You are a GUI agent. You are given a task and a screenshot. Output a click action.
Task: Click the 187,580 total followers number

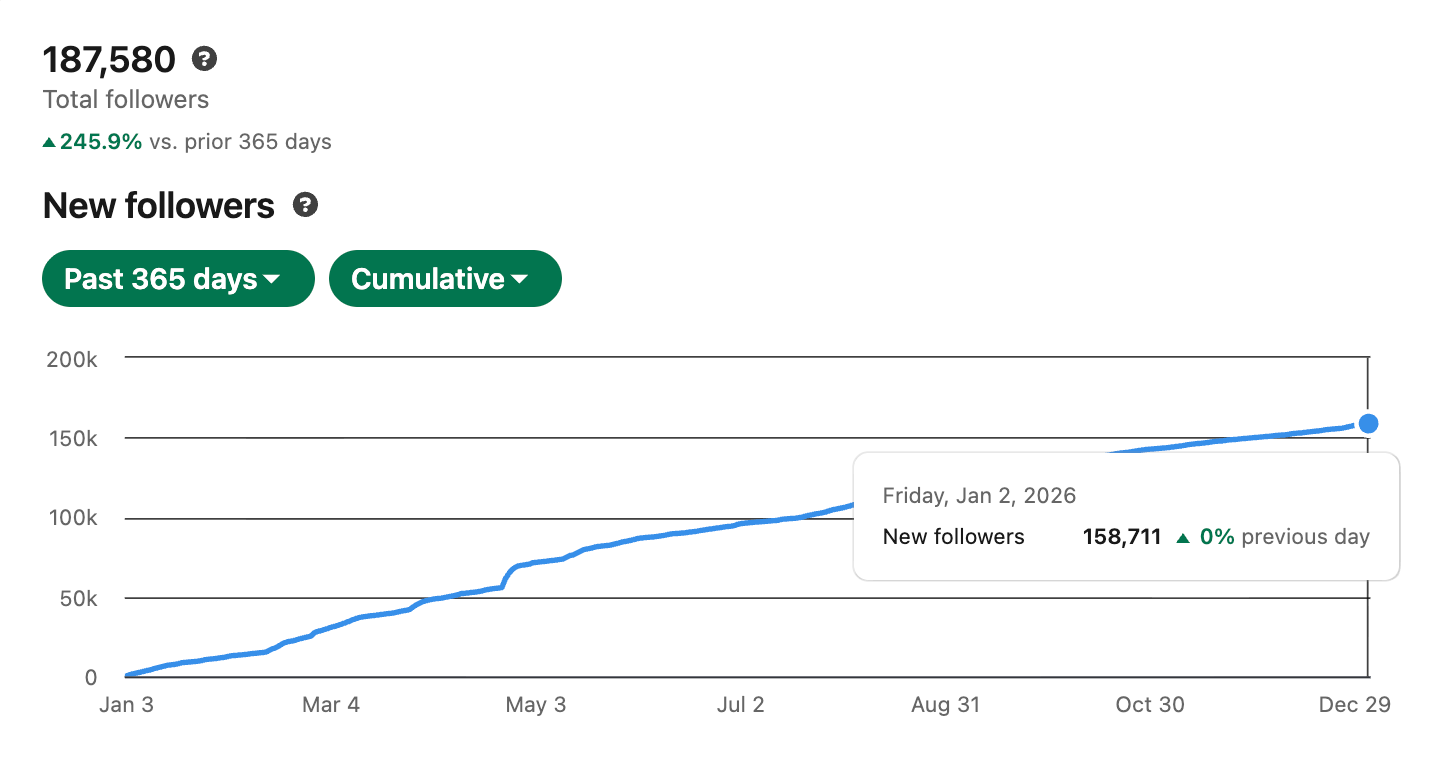(x=110, y=60)
